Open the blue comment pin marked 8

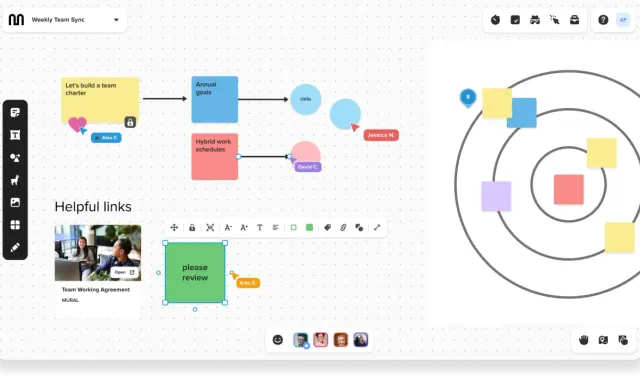(x=468, y=98)
